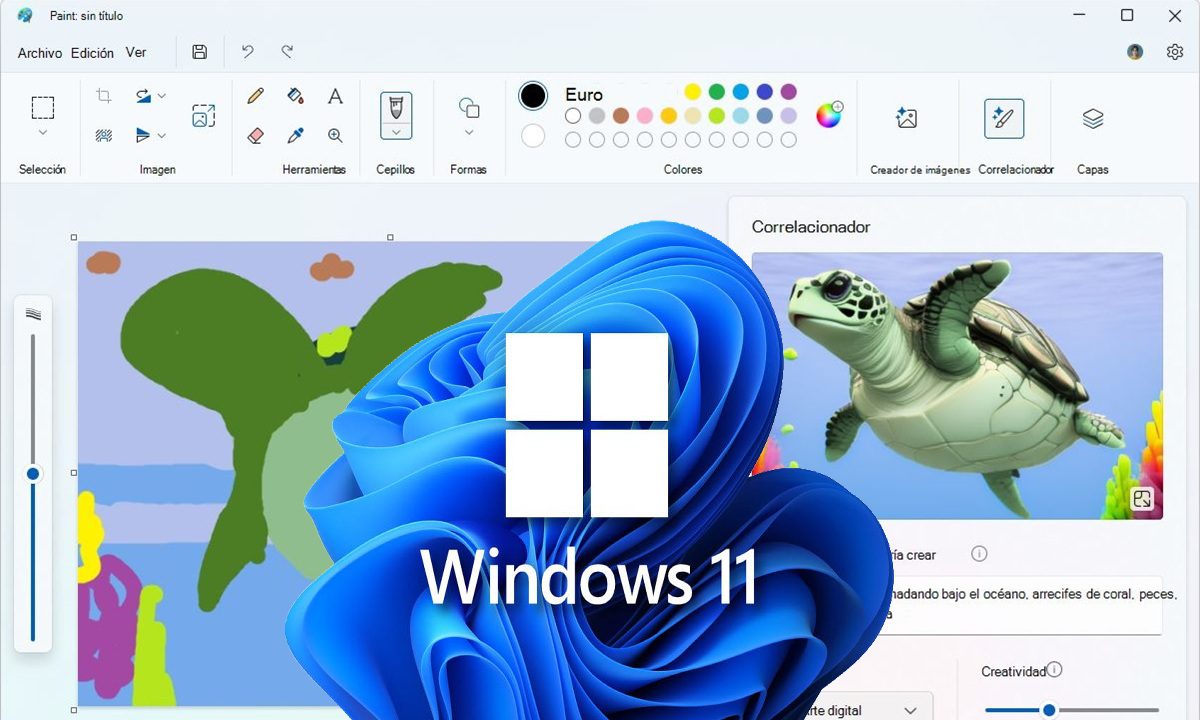Viewport: 1200px width, 720px height.
Task: Click the Creatividad slider handle
Action: click(x=1049, y=710)
